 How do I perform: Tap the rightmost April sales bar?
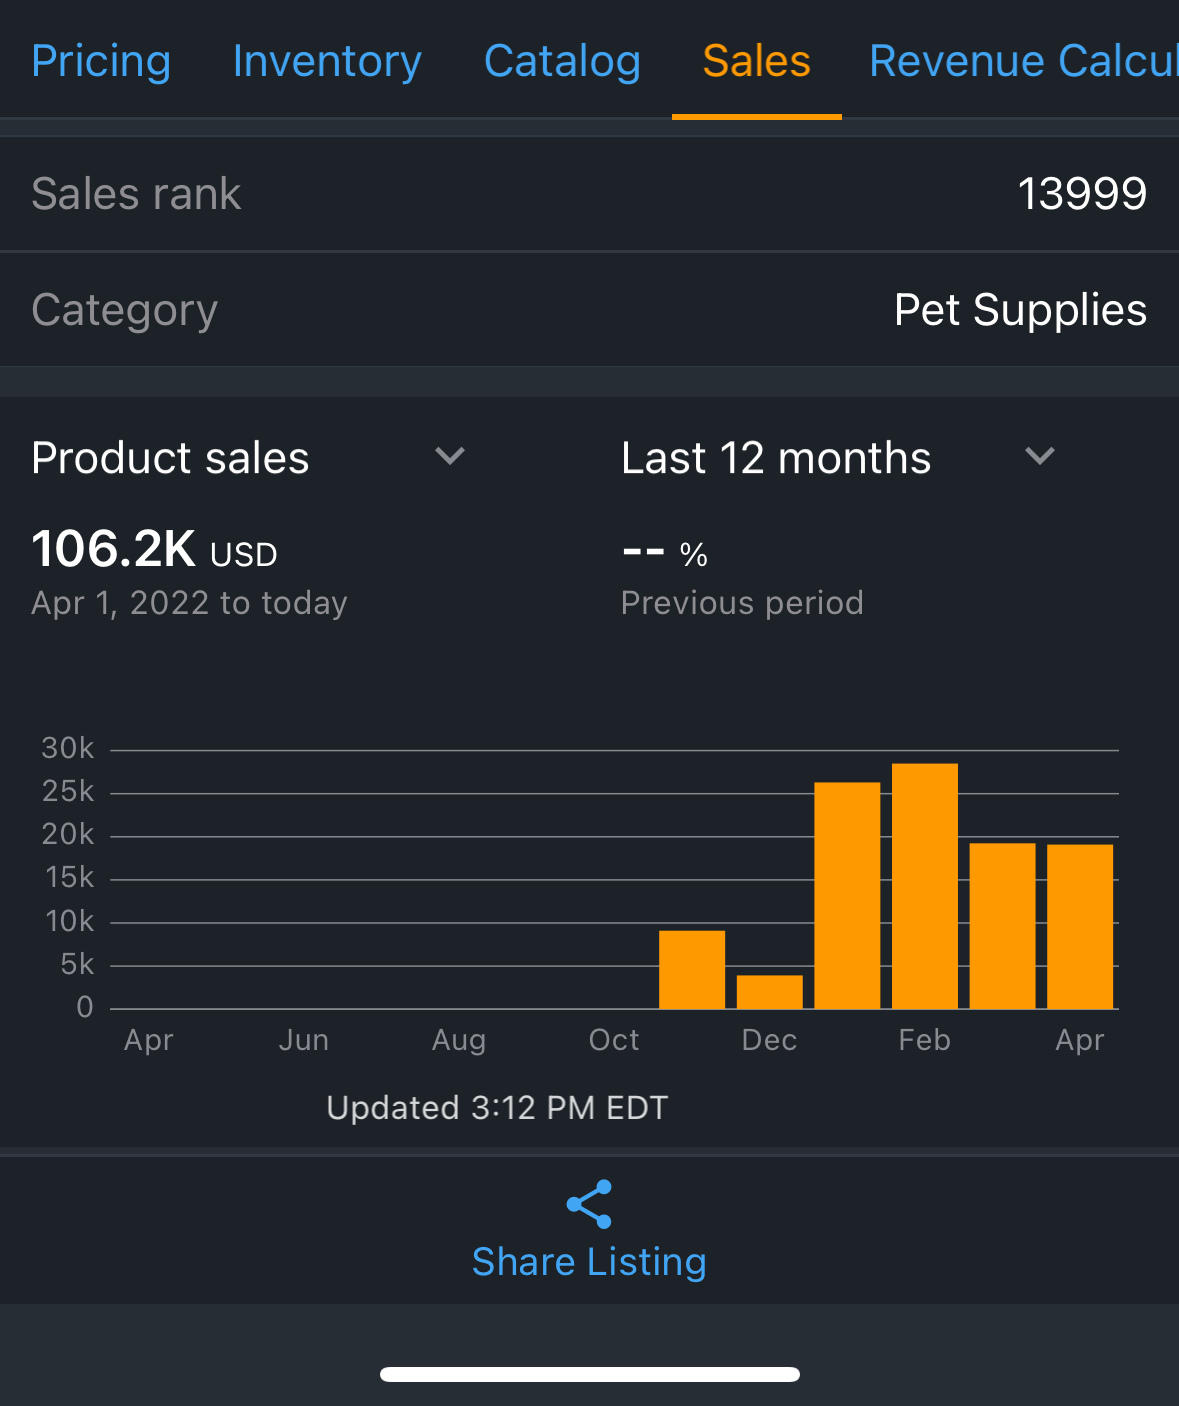(1080, 926)
